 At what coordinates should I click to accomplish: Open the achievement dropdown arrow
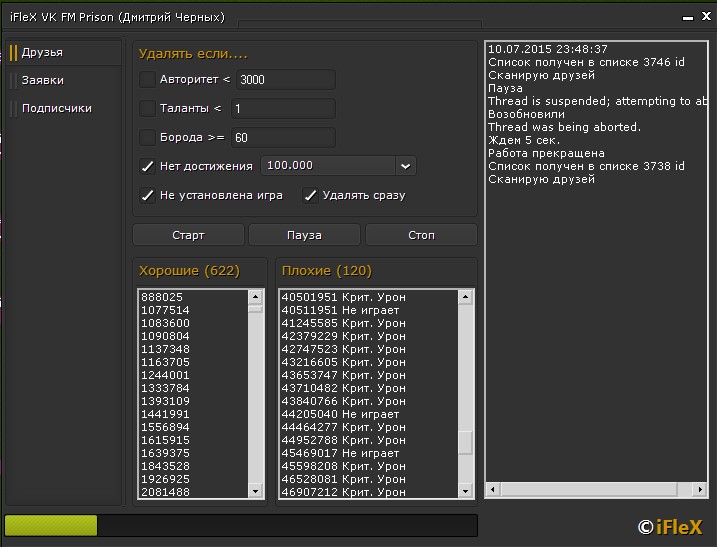[406, 166]
